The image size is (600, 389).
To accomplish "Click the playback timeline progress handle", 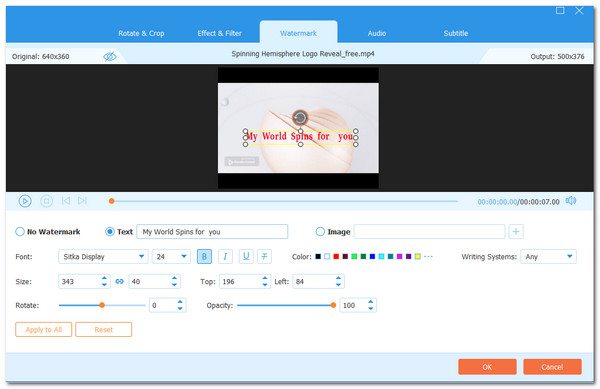I will coord(111,201).
